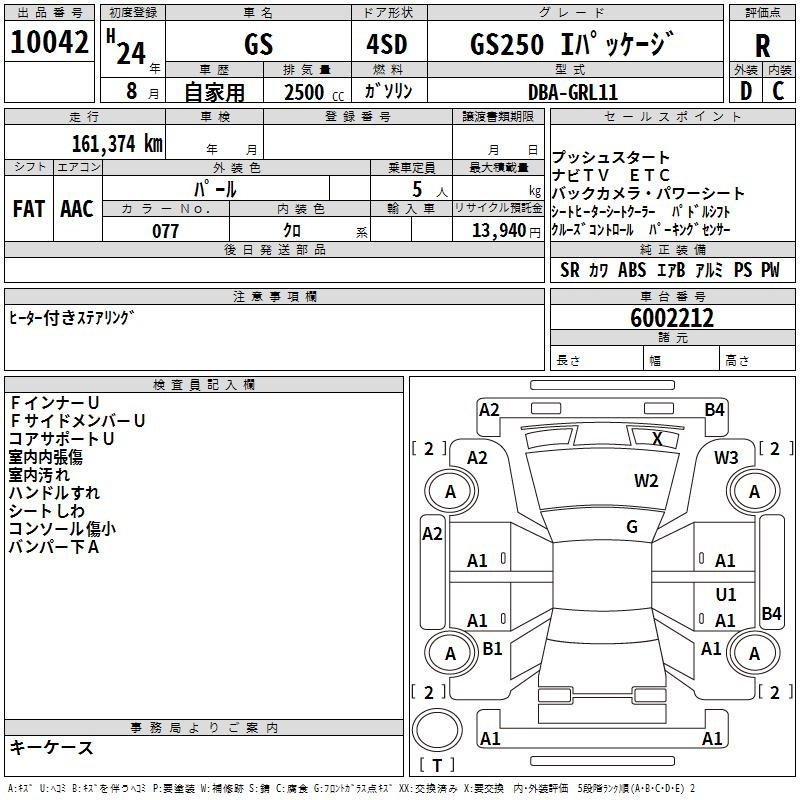The width and height of the screenshot is (800, 800).
Task: Select the overall grade R cell
Action: click(x=762, y=45)
